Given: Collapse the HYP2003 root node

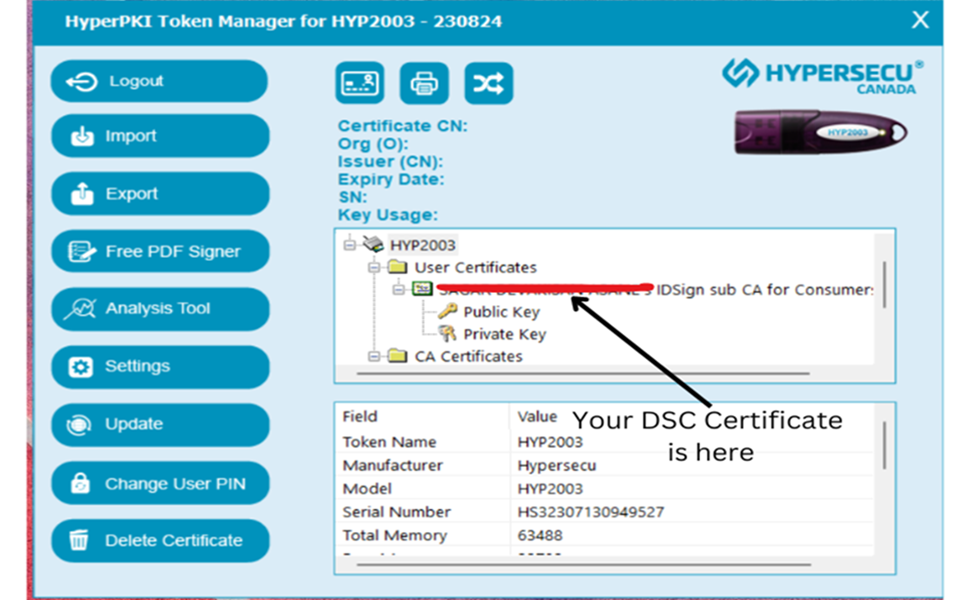Looking at the screenshot, I should (350, 244).
